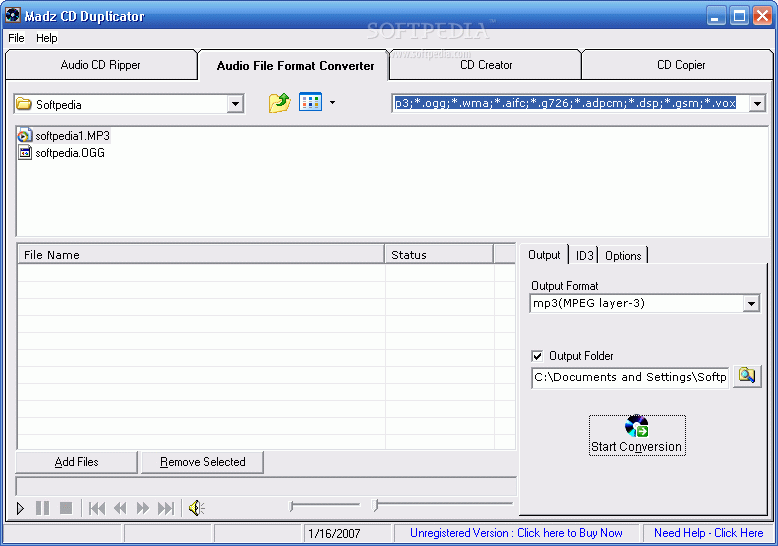Click the speaker volume icon
Image resolution: width=778 pixels, height=546 pixels.
point(196,508)
